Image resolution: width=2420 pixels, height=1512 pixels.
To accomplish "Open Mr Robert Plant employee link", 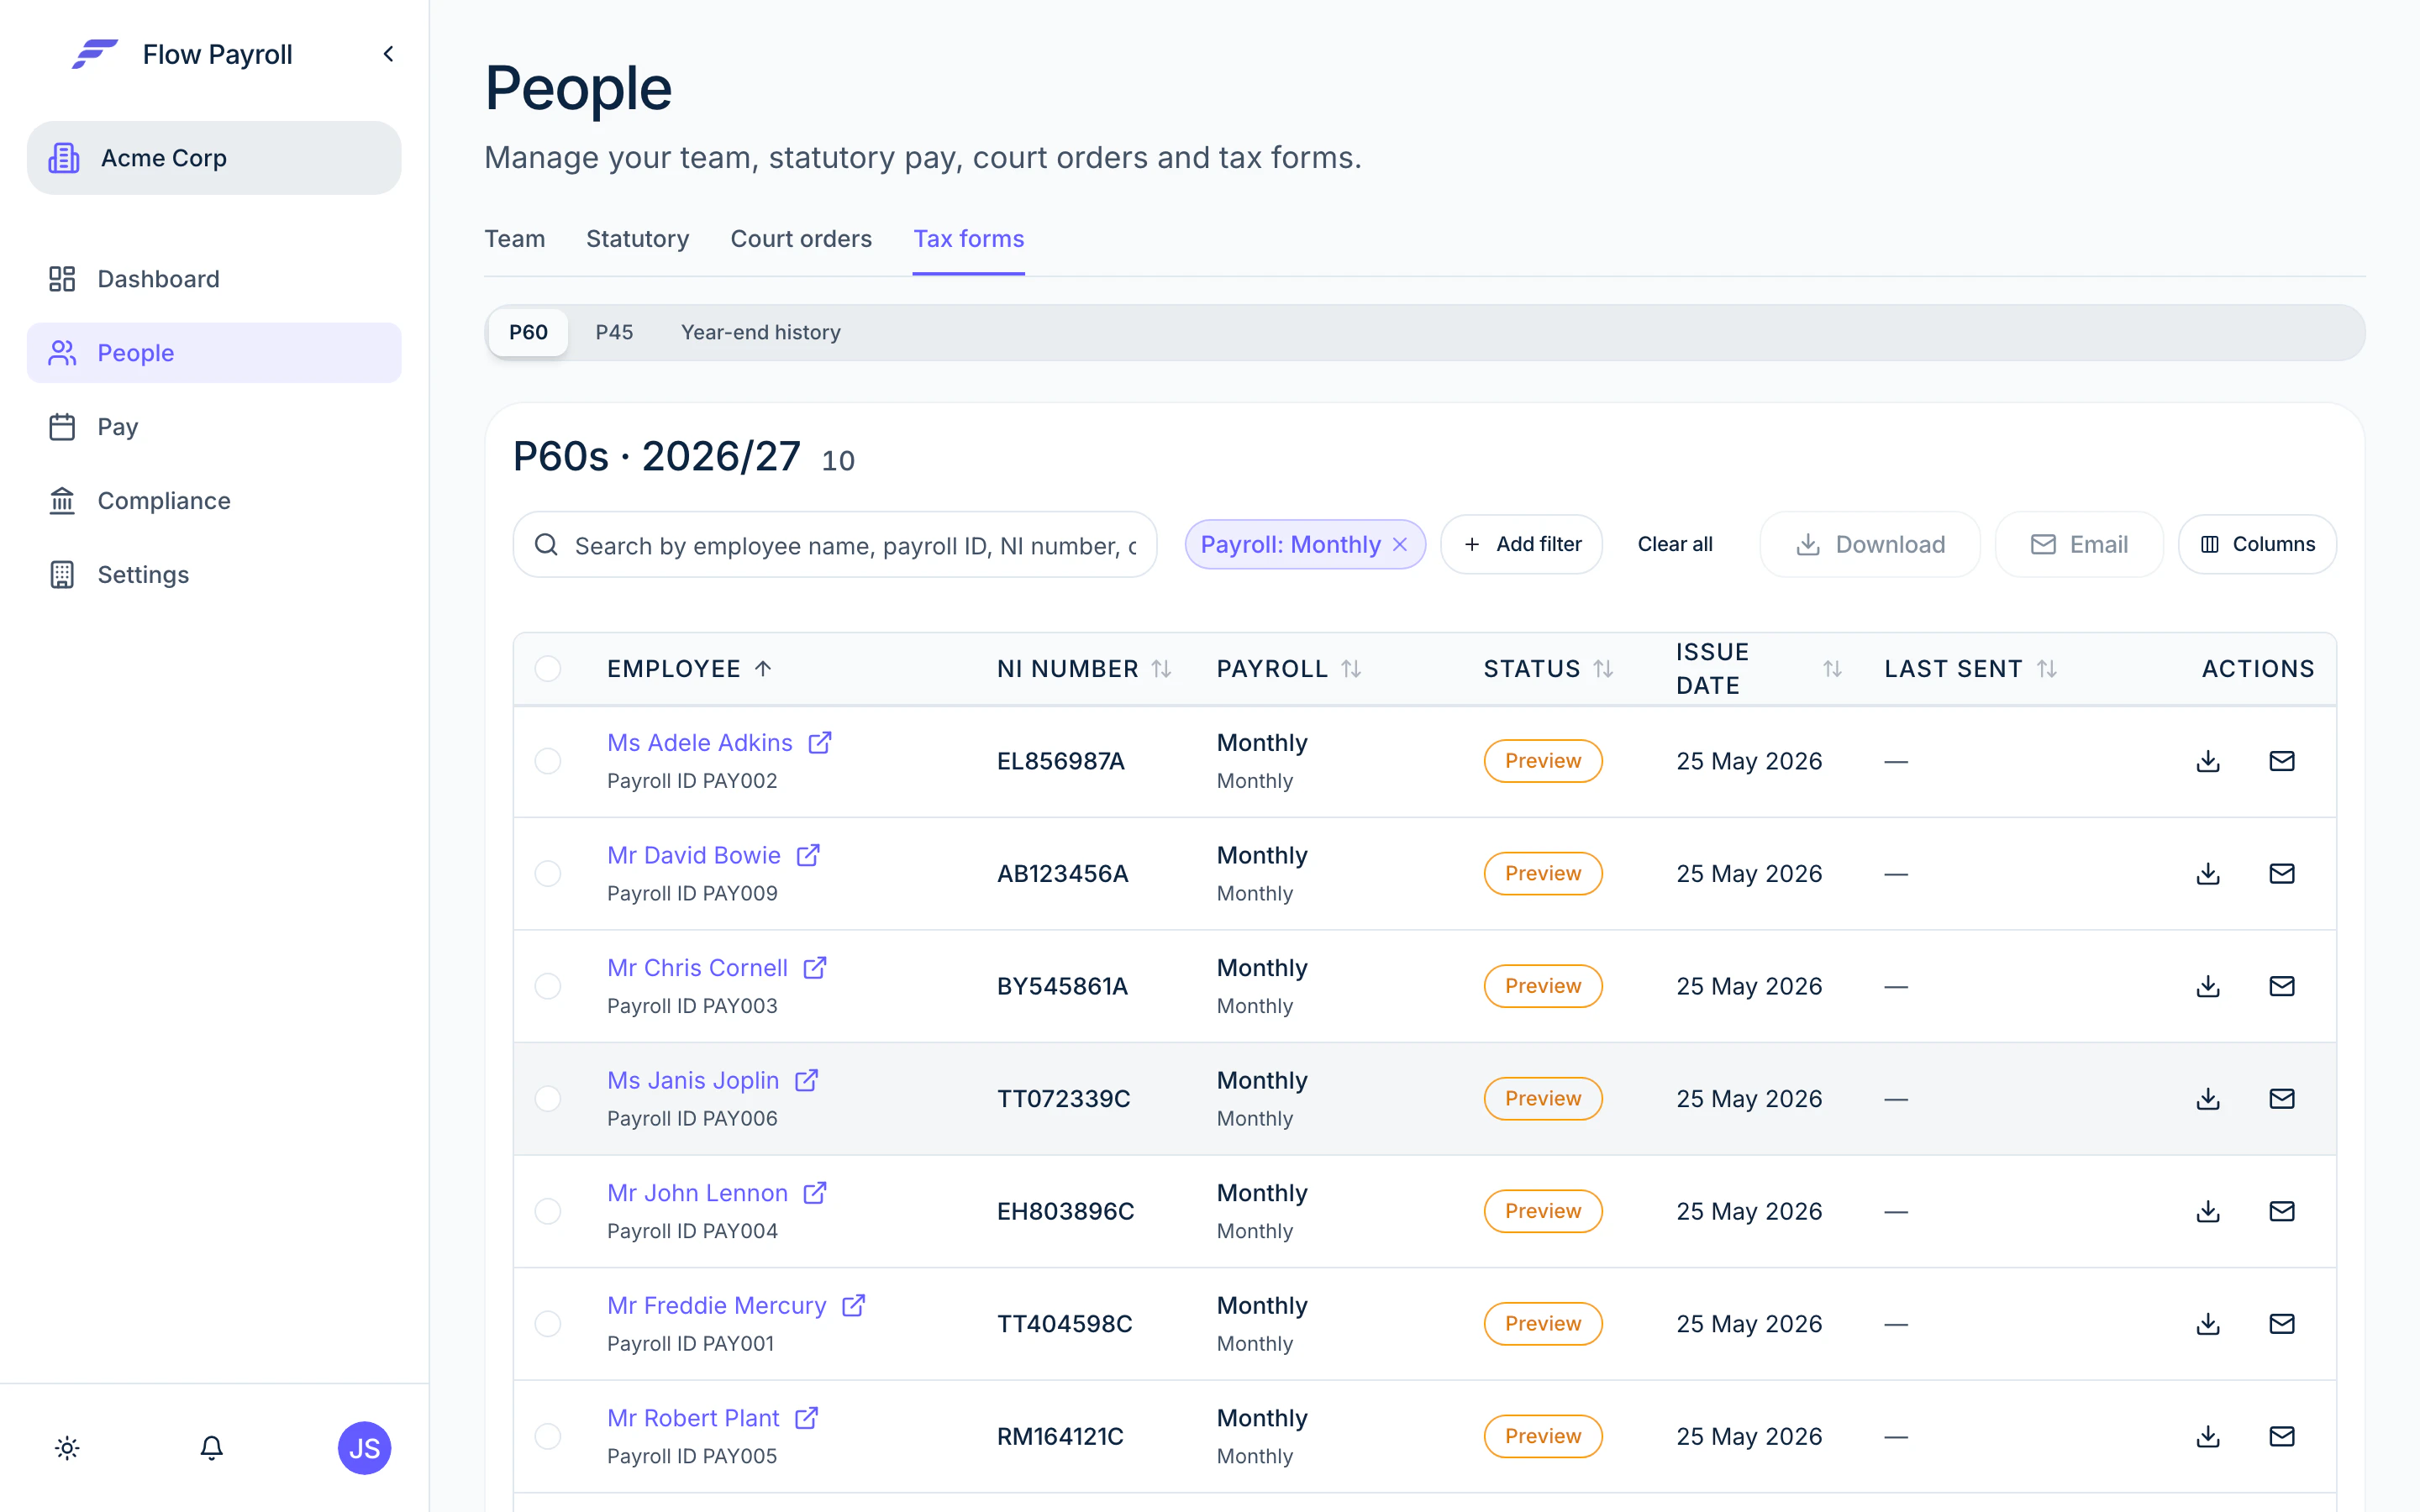I will 693,1418.
